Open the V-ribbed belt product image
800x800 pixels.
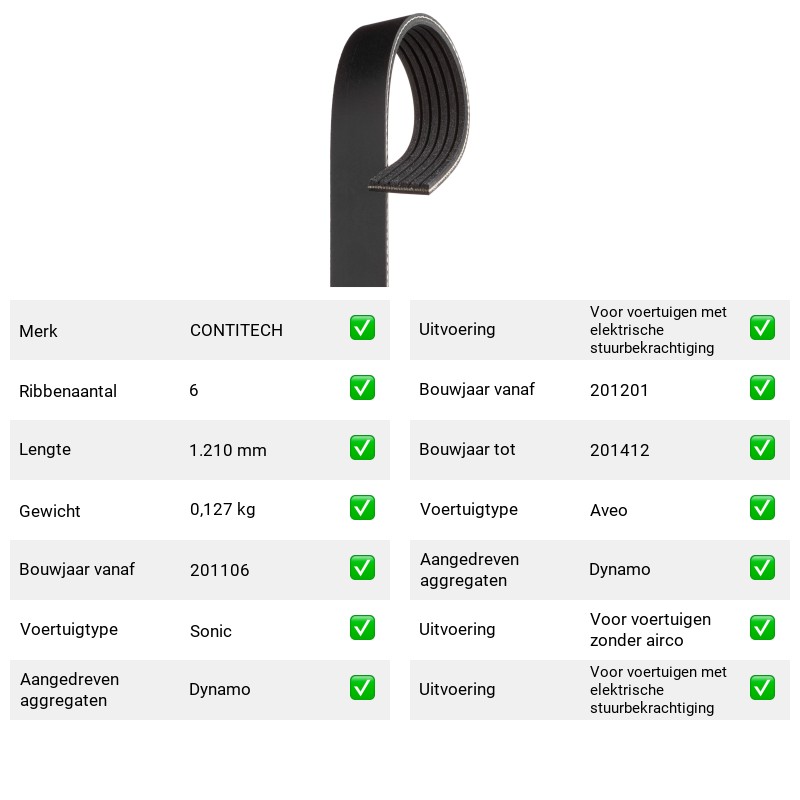pyautogui.click(x=399, y=149)
